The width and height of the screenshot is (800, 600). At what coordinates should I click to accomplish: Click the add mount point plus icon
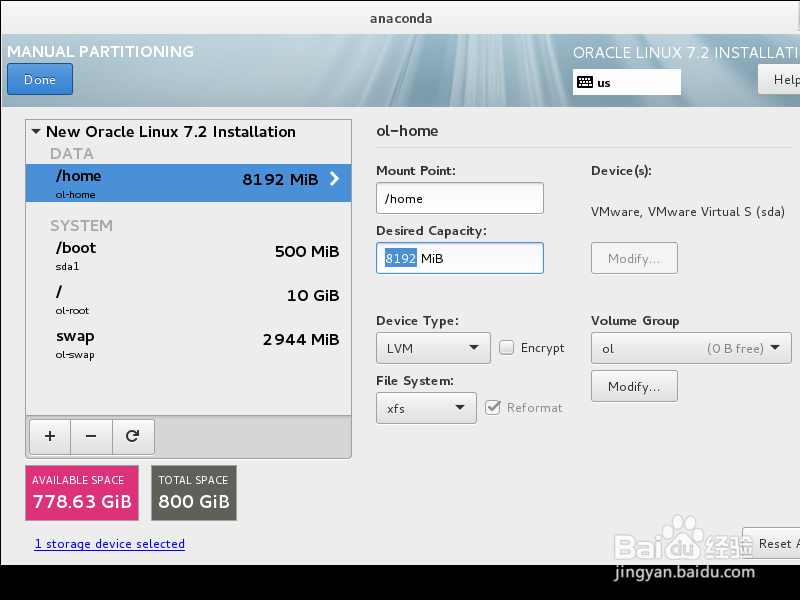click(50, 436)
